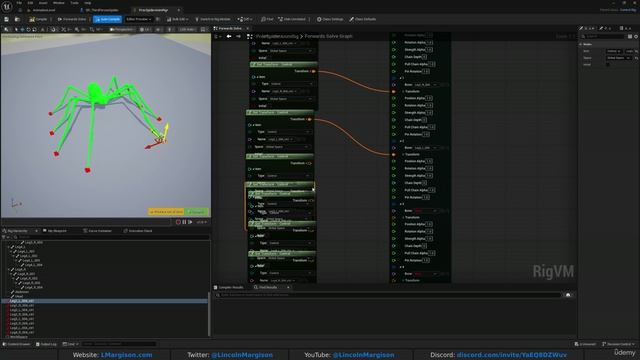
Task: Click the Find toolbar icon
Action: (267, 19)
